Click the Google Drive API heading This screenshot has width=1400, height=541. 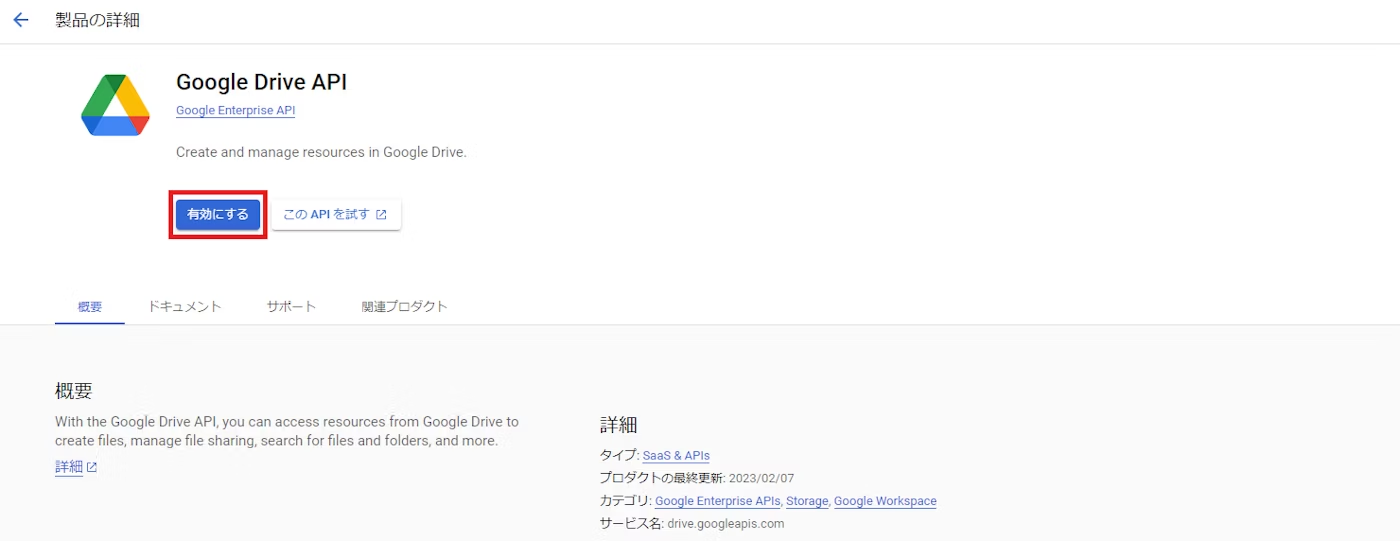click(261, 82)
